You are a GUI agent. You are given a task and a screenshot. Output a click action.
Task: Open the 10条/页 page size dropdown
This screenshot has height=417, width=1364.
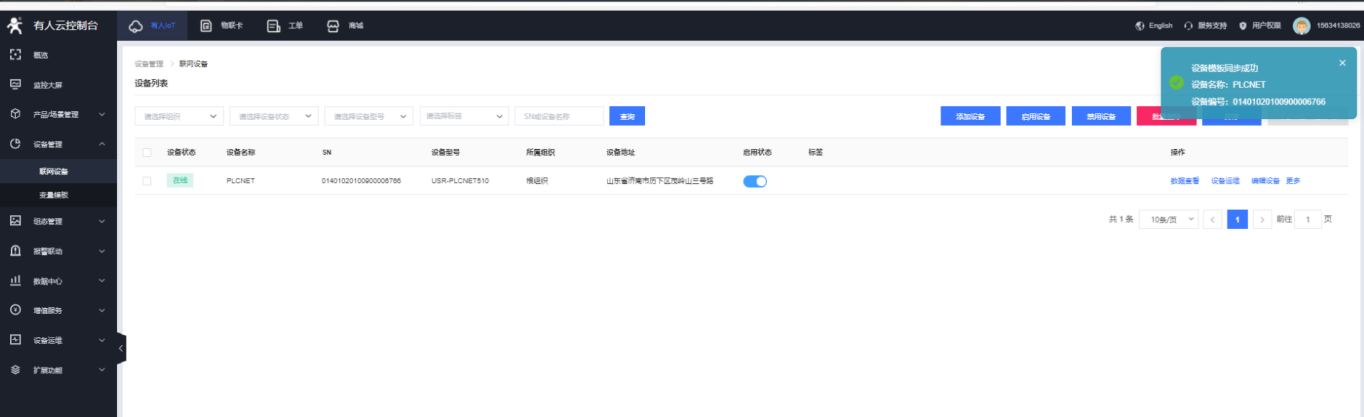pos(1168,219)
